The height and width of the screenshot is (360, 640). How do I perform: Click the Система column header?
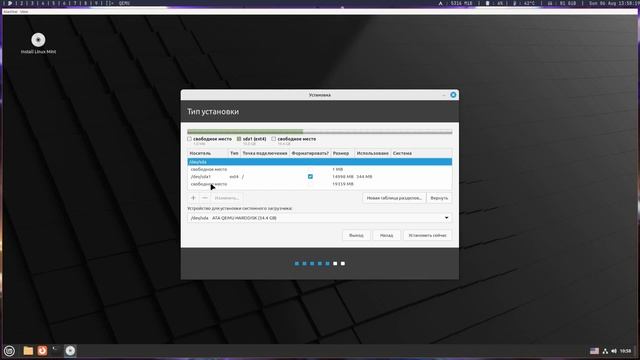[421, 153]
